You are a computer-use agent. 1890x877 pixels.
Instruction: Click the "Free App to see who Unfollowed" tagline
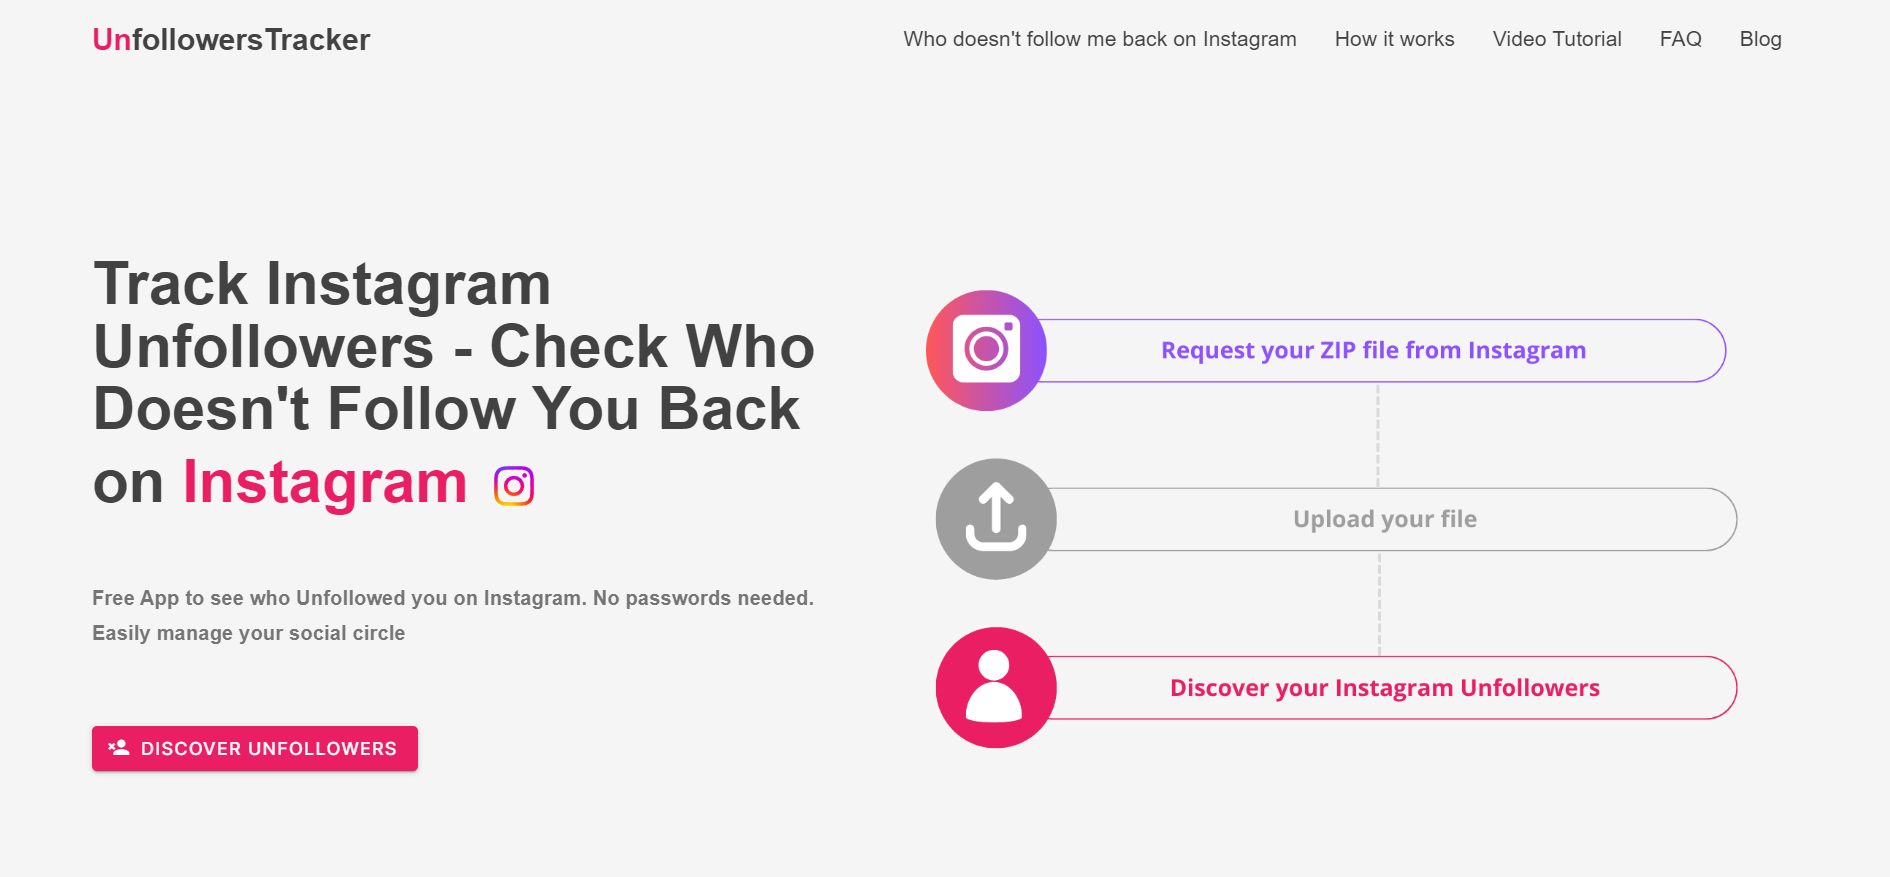pos(452,598)
